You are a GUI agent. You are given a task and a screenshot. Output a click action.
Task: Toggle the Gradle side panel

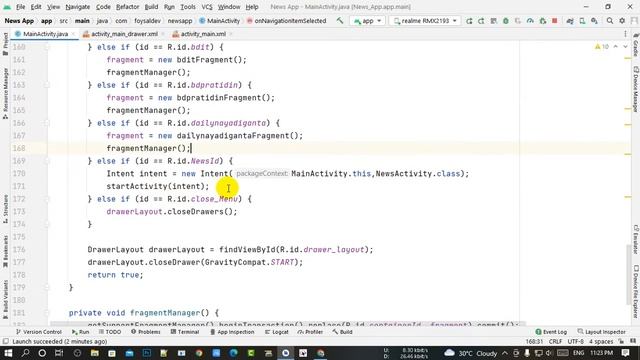[636, 45]
